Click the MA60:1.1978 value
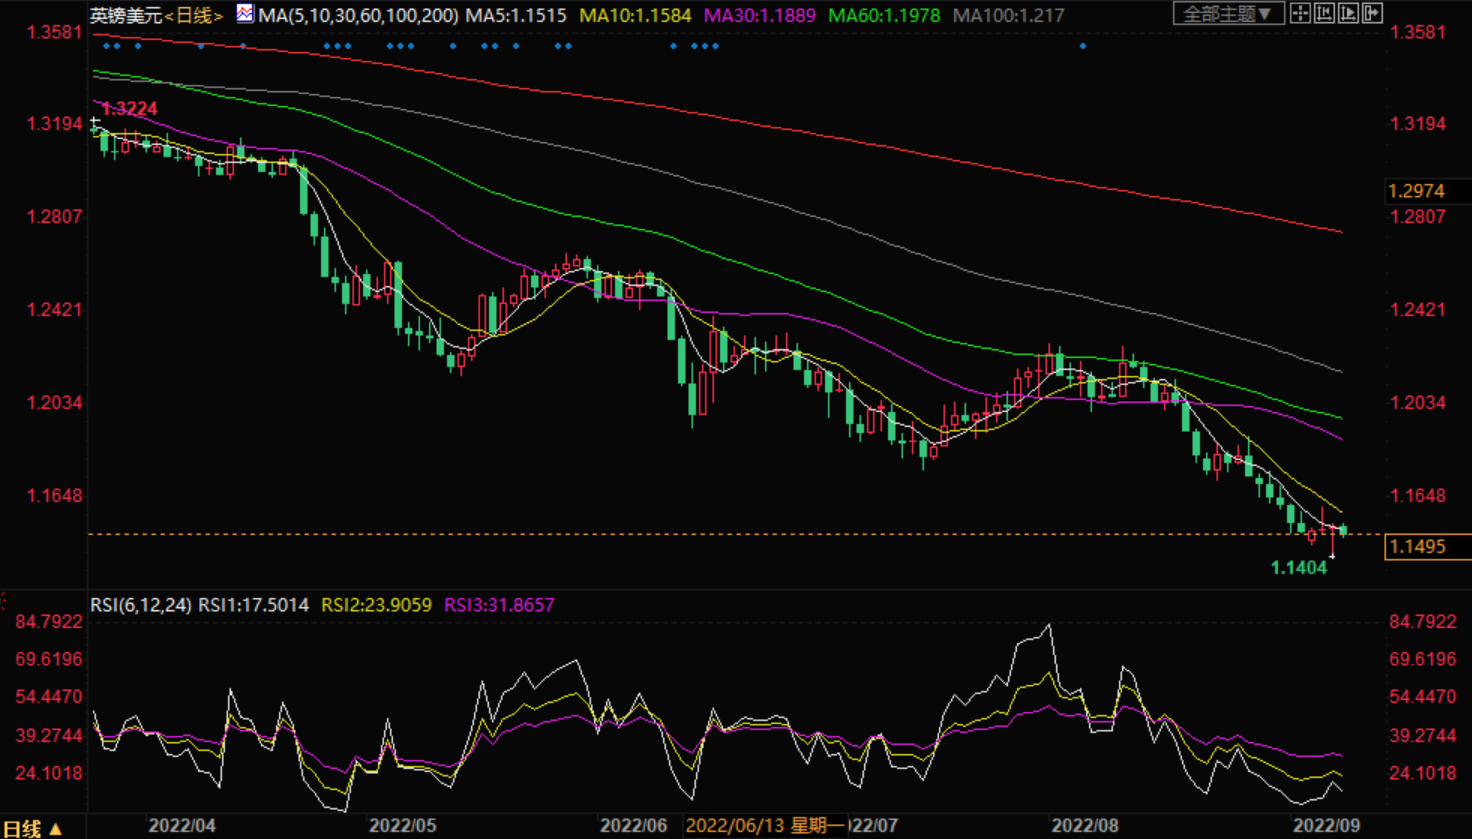 [884, 15]
